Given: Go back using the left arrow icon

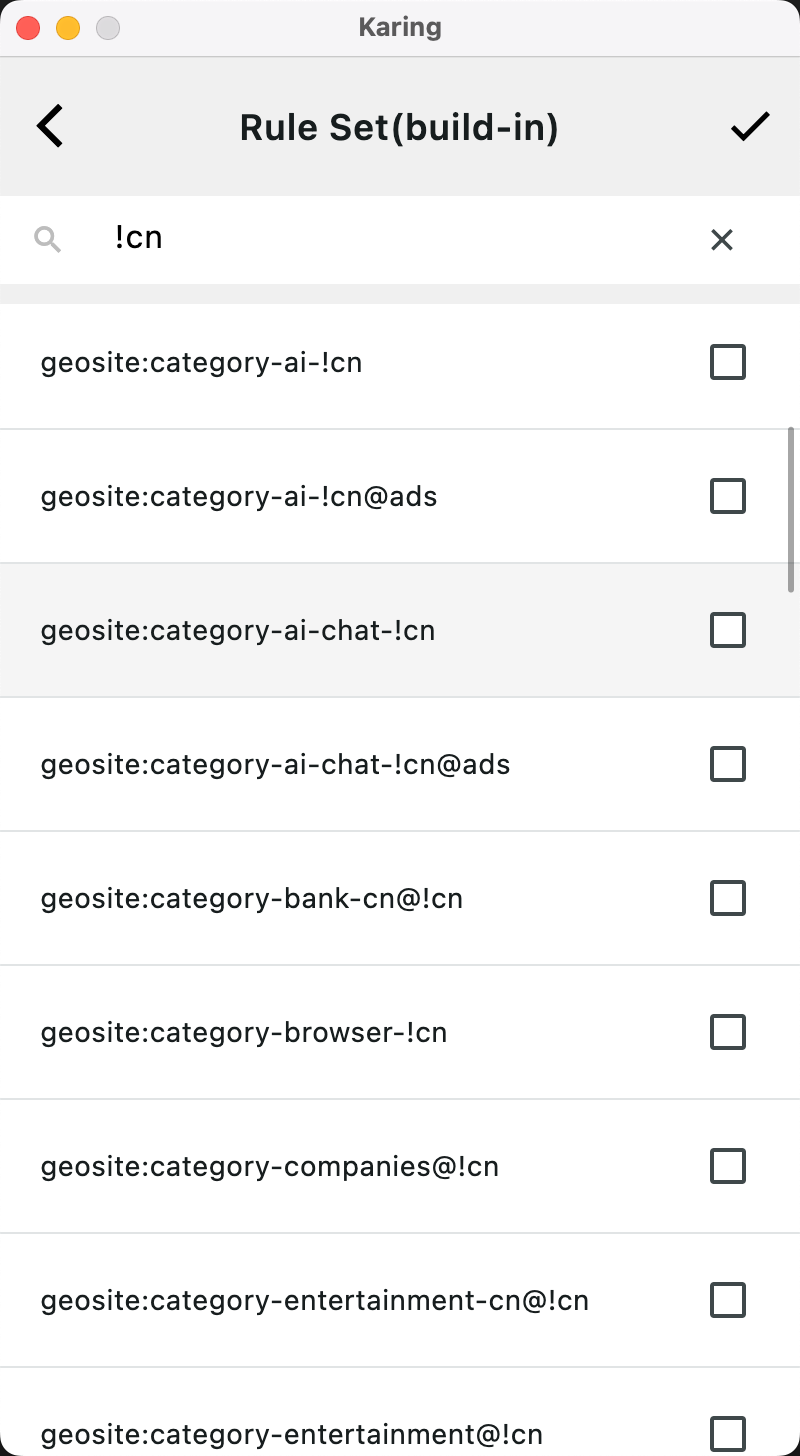Looking at the screenshot, I should (x=50, y=127).
